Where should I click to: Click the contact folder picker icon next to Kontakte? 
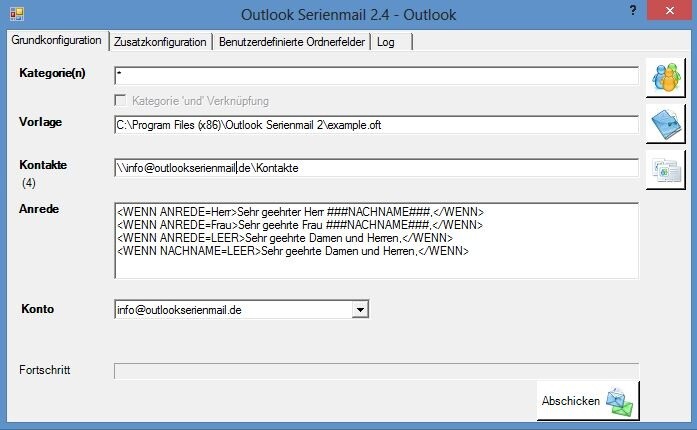tap(665, 170)
